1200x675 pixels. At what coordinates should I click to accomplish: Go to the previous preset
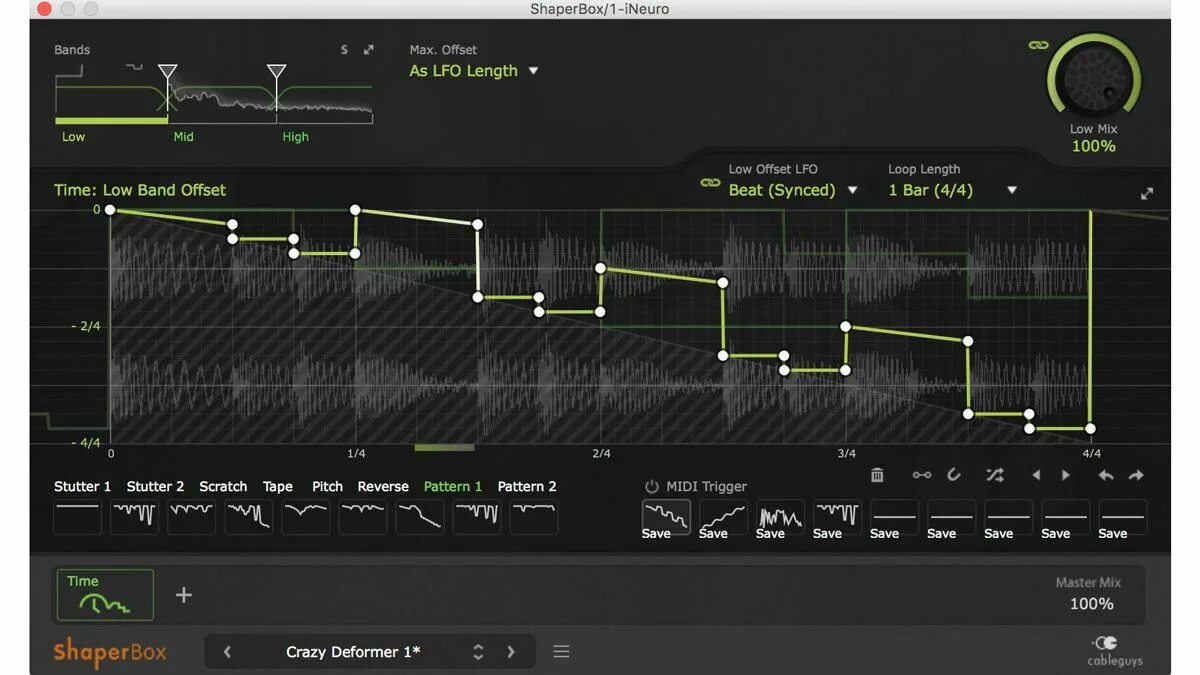[x=227, y=652]
